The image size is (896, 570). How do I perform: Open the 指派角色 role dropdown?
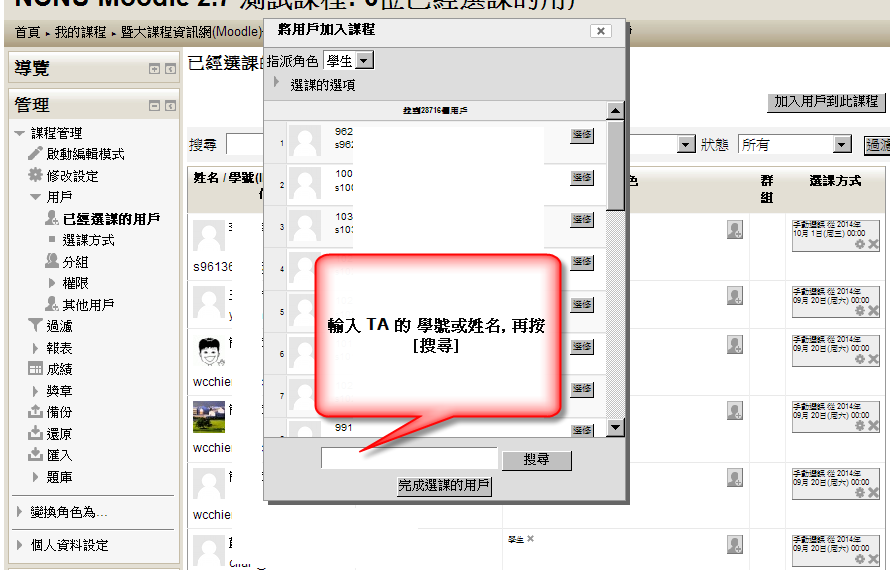[364, 61]
